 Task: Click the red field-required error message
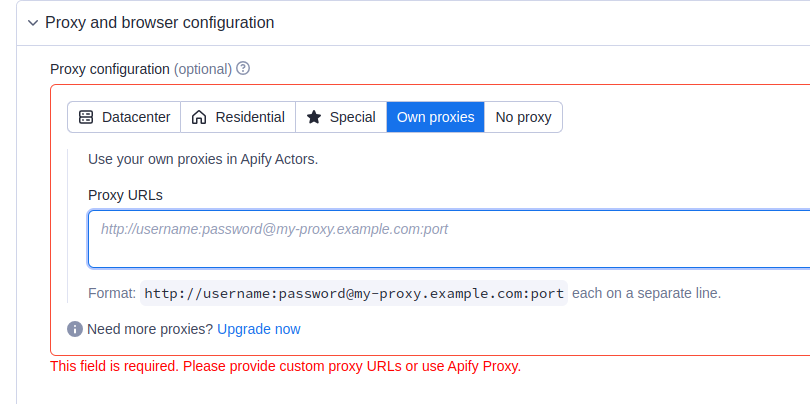coord(285,366)
